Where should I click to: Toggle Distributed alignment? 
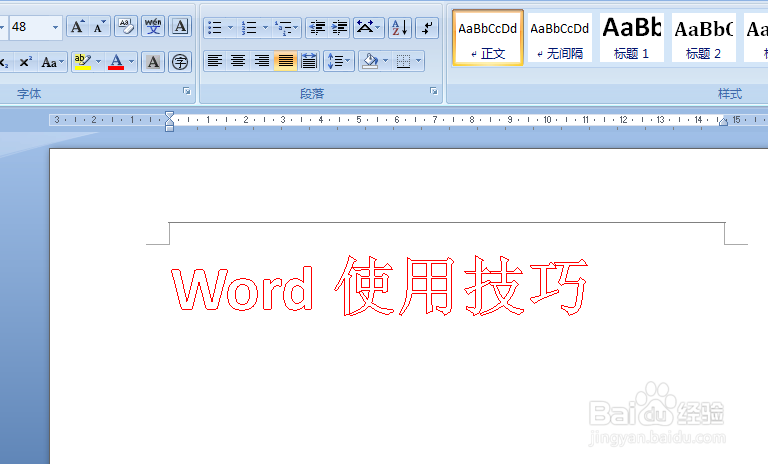[309, 61]
